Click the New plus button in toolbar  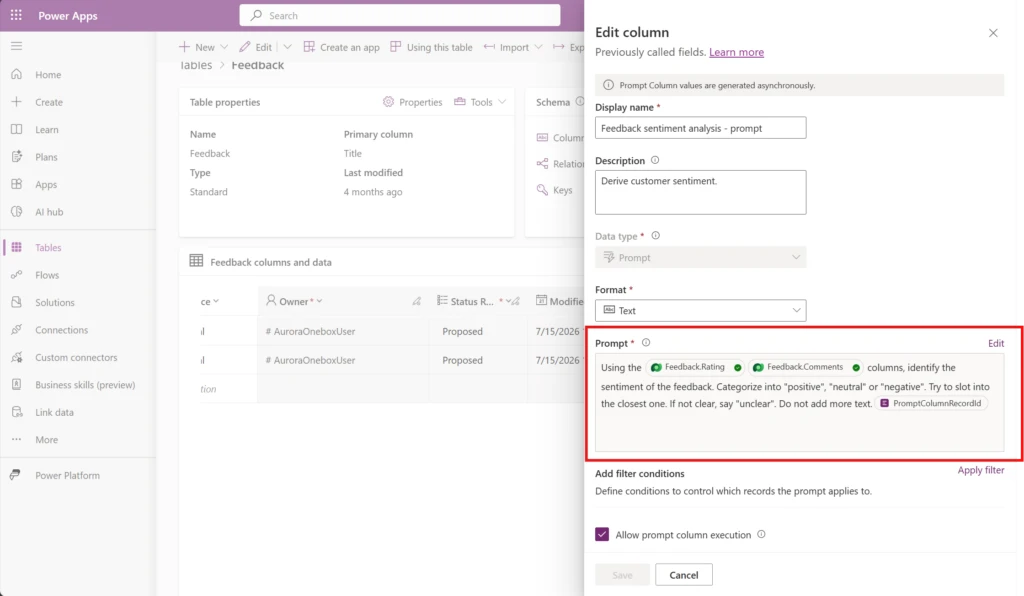pos(197,47)
